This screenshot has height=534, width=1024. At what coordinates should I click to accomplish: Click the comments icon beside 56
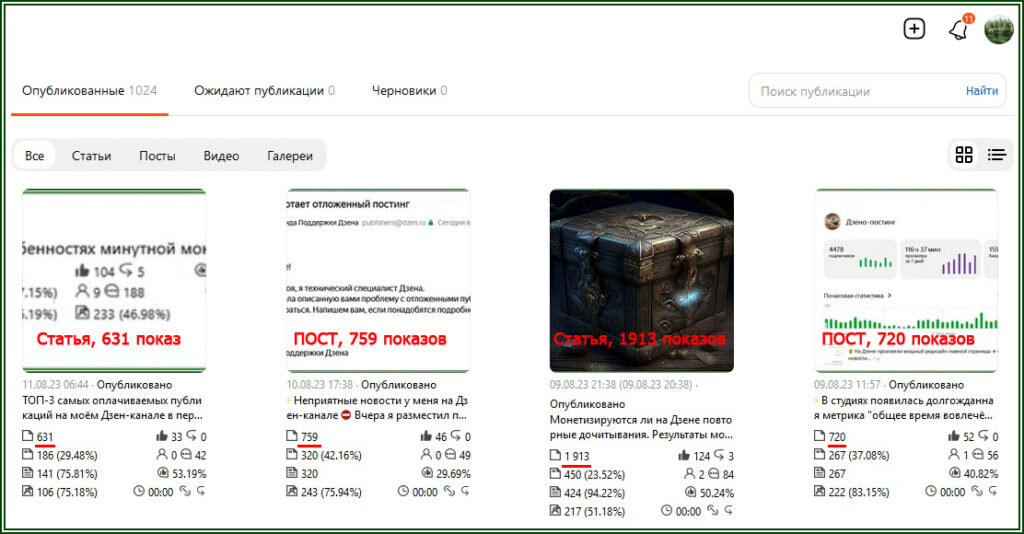point(978,454)
